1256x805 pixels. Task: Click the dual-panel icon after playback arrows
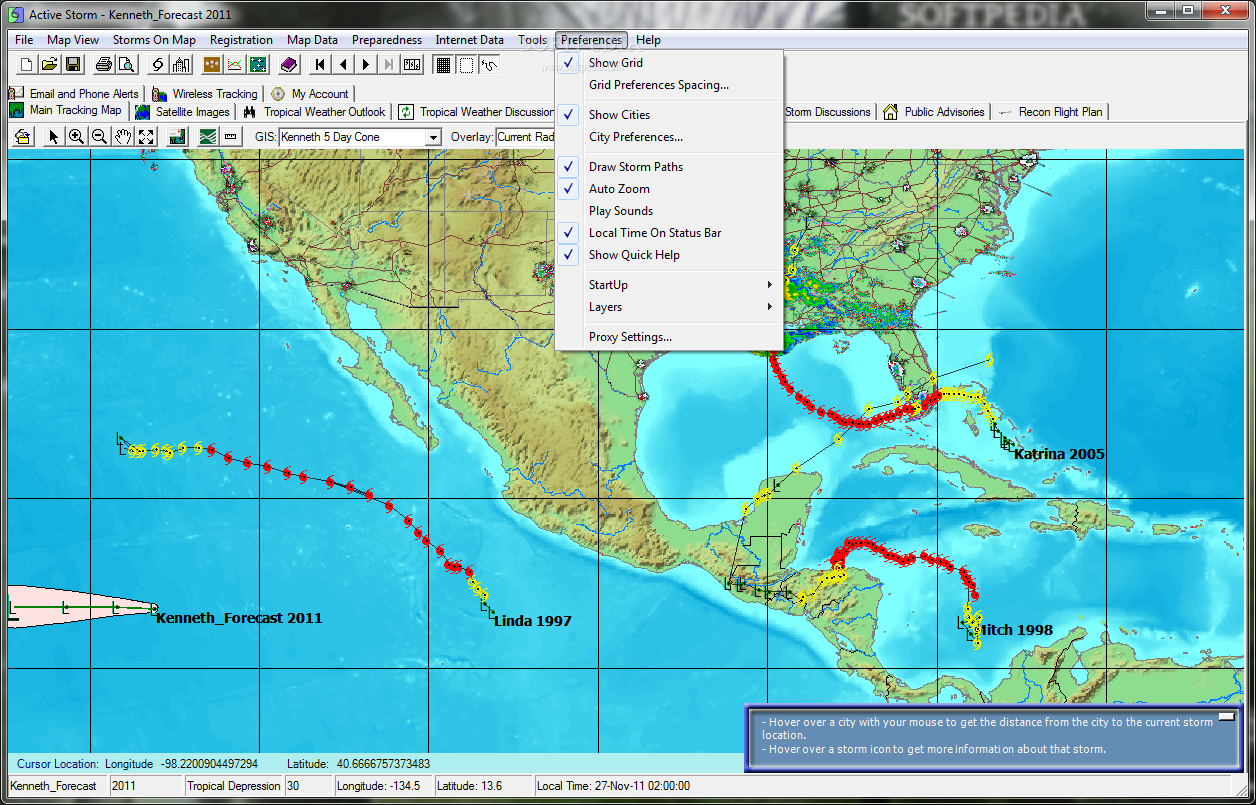[x=412, y=65]
